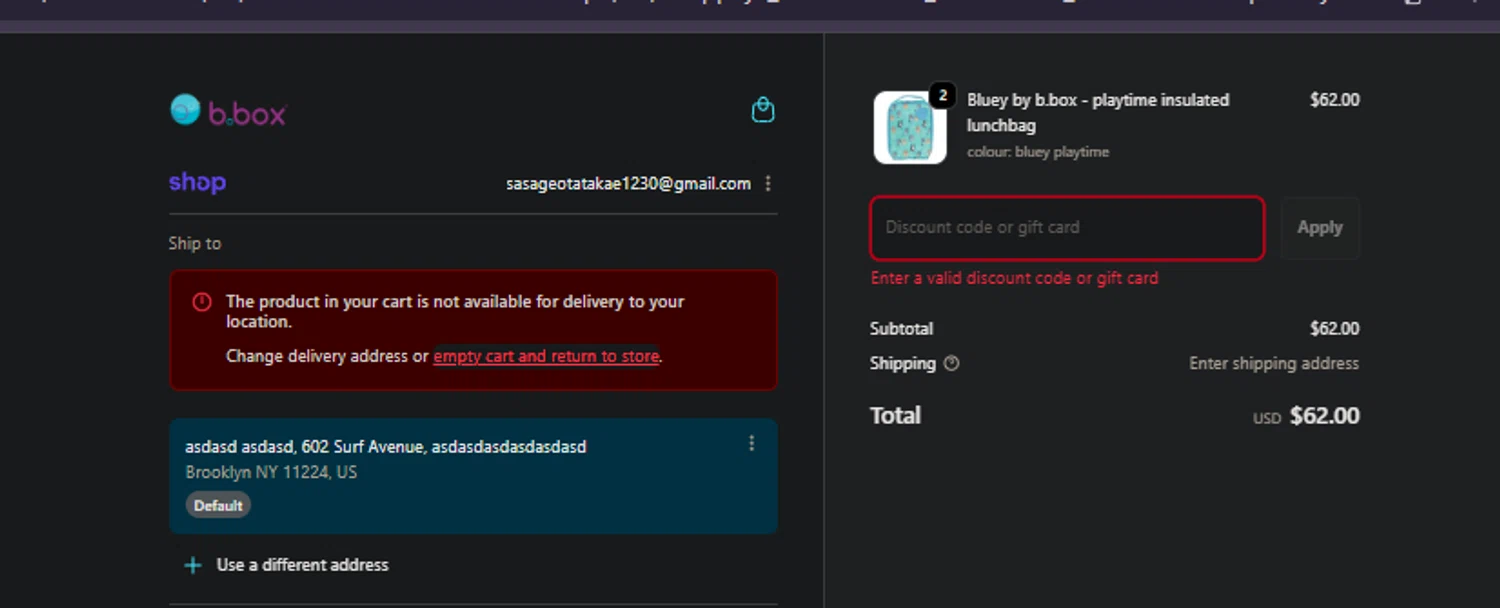Open the shopping bag cart icon
The image size is (1500, 608).
763,110
